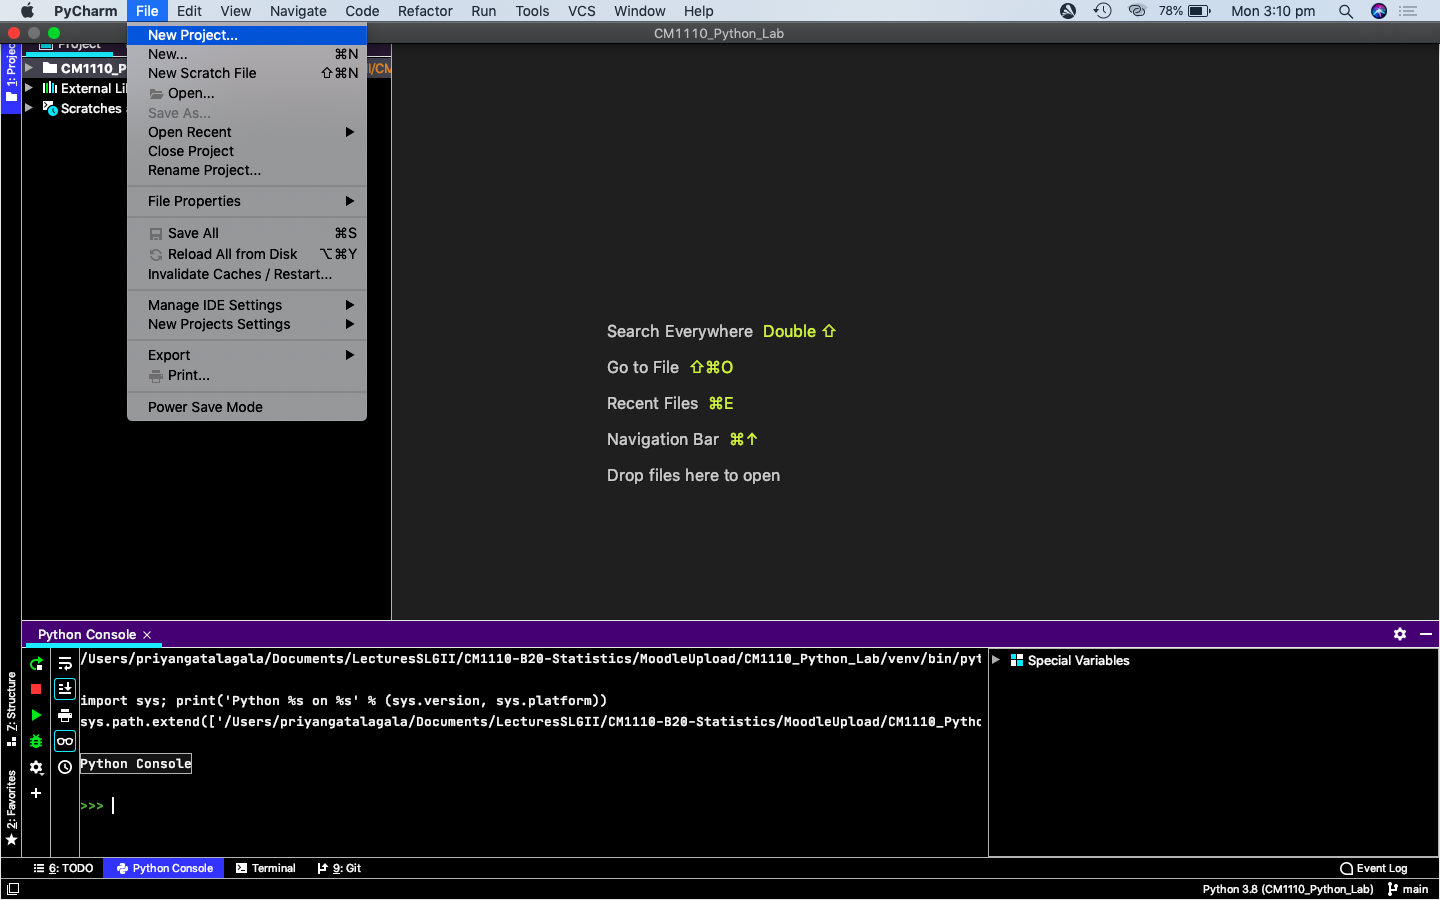Open 2: Favorites side tool window
Viewport: 1440px width, 900px height.
11,808
